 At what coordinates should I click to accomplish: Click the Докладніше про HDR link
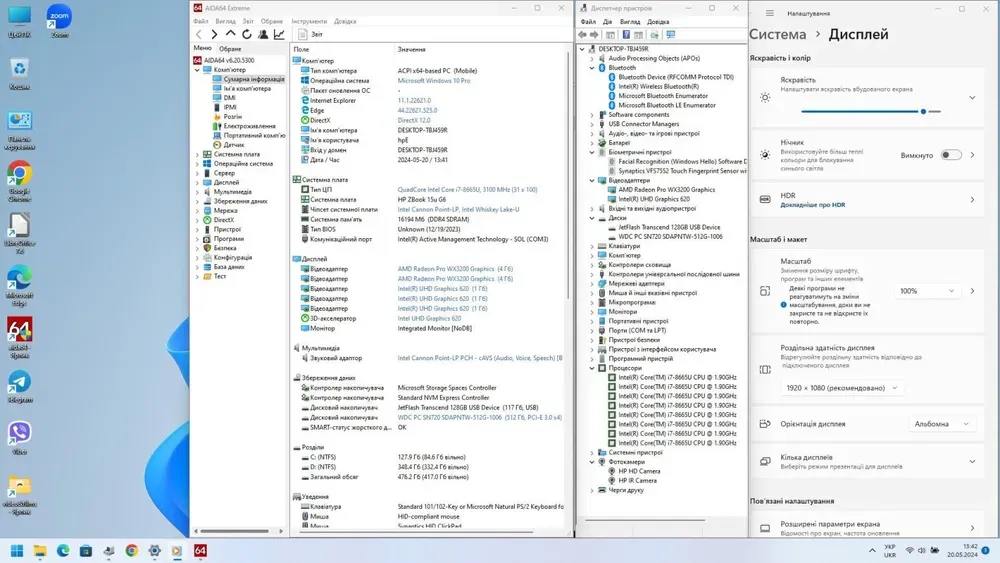coord(812,205)
